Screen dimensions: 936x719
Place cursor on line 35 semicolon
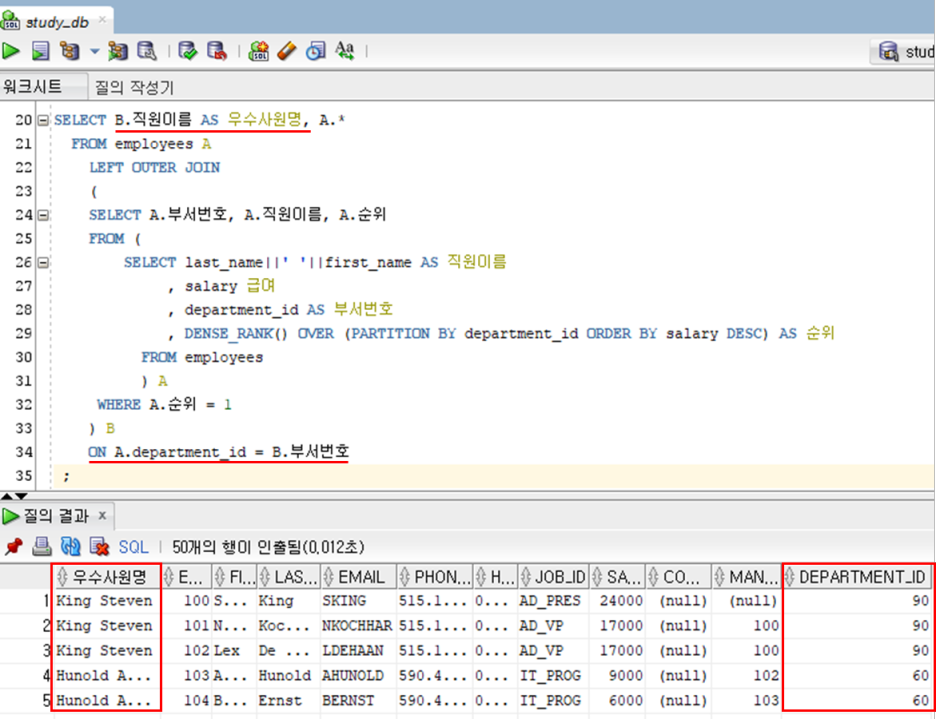click(66, 477)
